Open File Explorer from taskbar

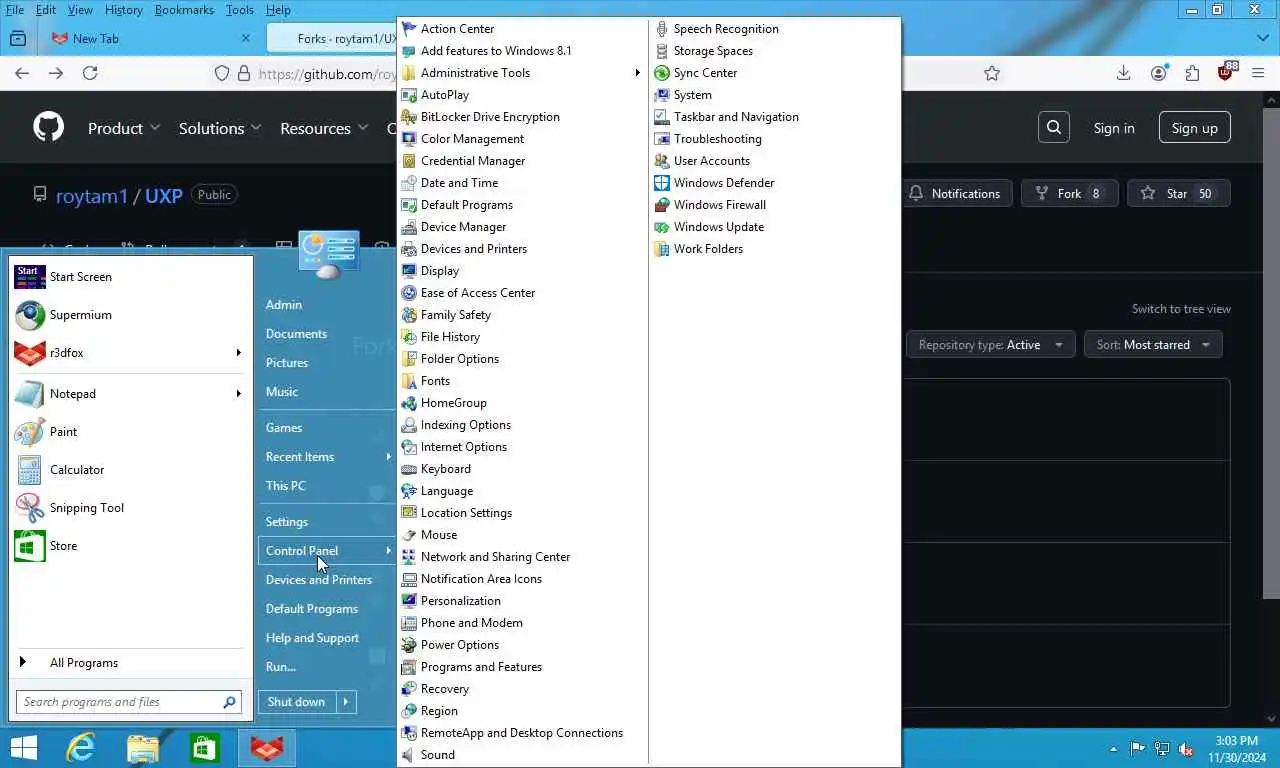tap(143, 748)
